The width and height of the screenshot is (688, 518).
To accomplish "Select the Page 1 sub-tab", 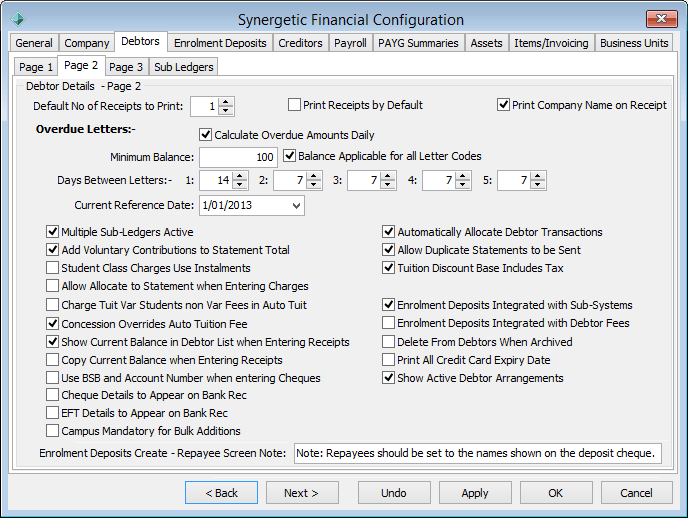I will tap(36, 67).
